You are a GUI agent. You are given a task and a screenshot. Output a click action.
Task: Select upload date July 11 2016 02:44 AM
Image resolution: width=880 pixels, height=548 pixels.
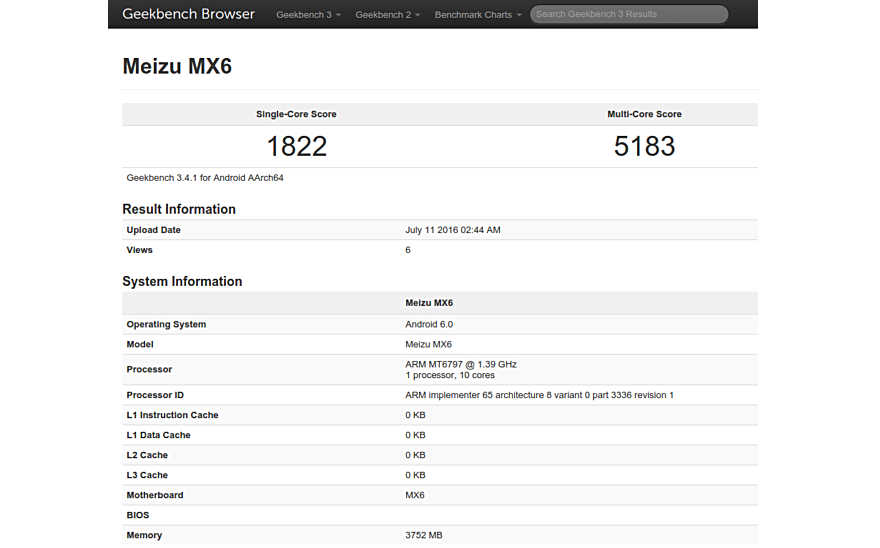[453, 230]
